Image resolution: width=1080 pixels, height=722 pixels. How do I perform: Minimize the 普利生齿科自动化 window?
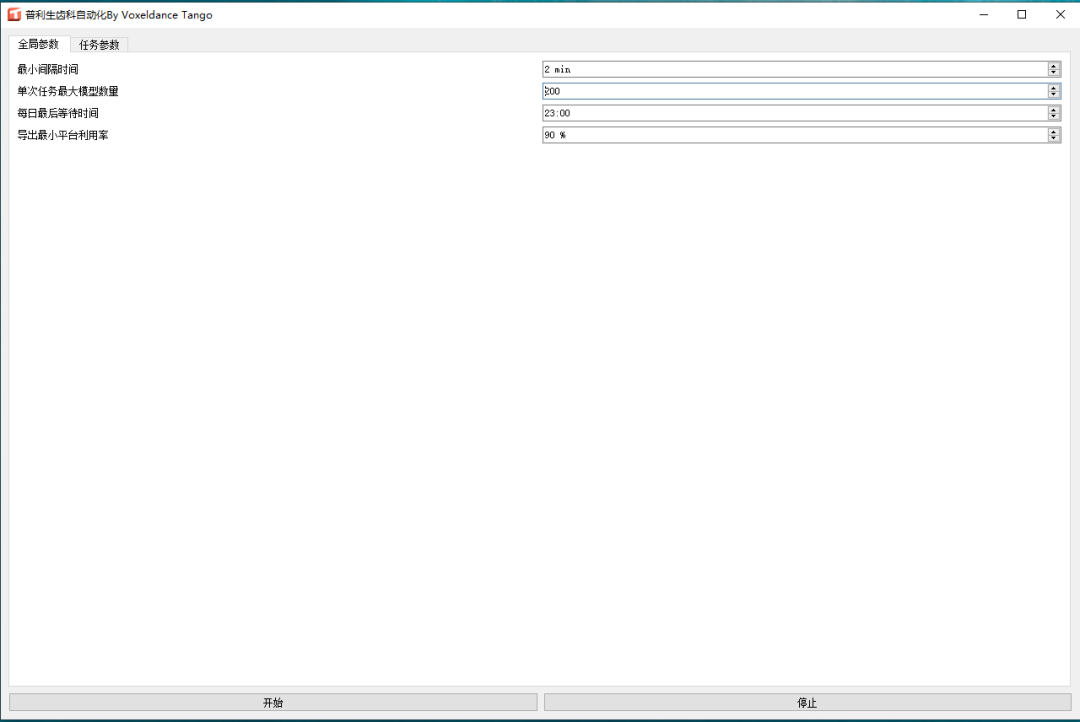point(983,15)
